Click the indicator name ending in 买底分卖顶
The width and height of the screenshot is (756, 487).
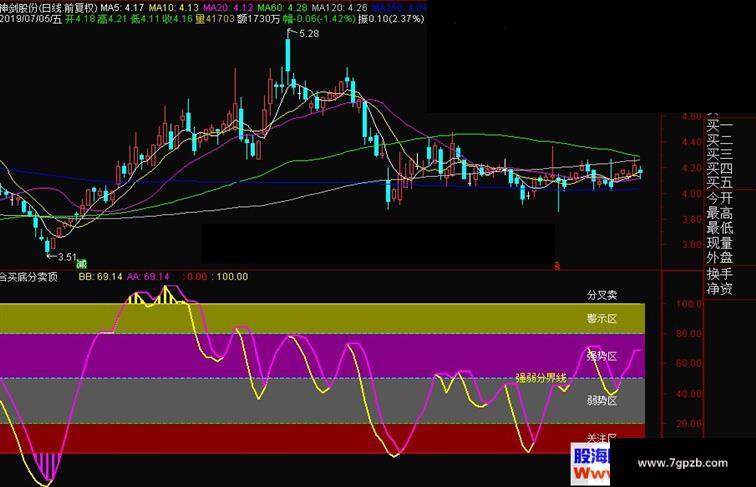[x=29, y=277]
